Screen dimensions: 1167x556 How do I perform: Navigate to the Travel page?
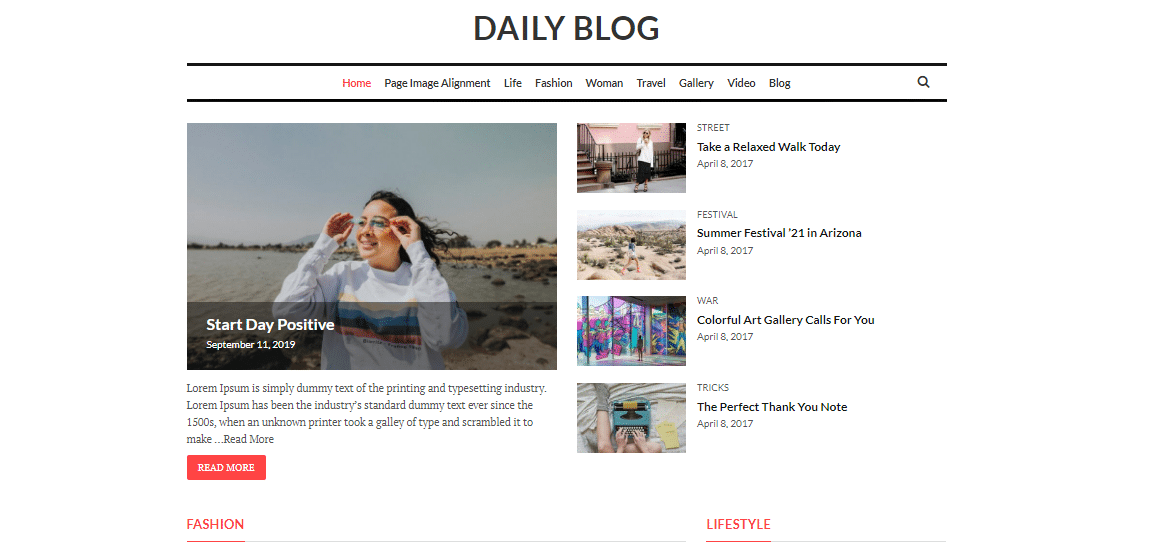coord(651,83)
